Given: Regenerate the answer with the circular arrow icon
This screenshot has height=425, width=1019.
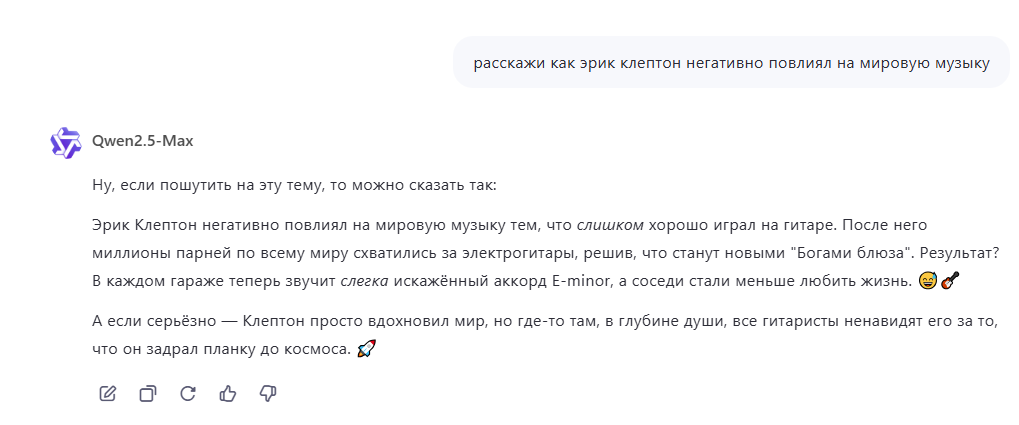Looking at the screenshot, I should click(188, 393).
